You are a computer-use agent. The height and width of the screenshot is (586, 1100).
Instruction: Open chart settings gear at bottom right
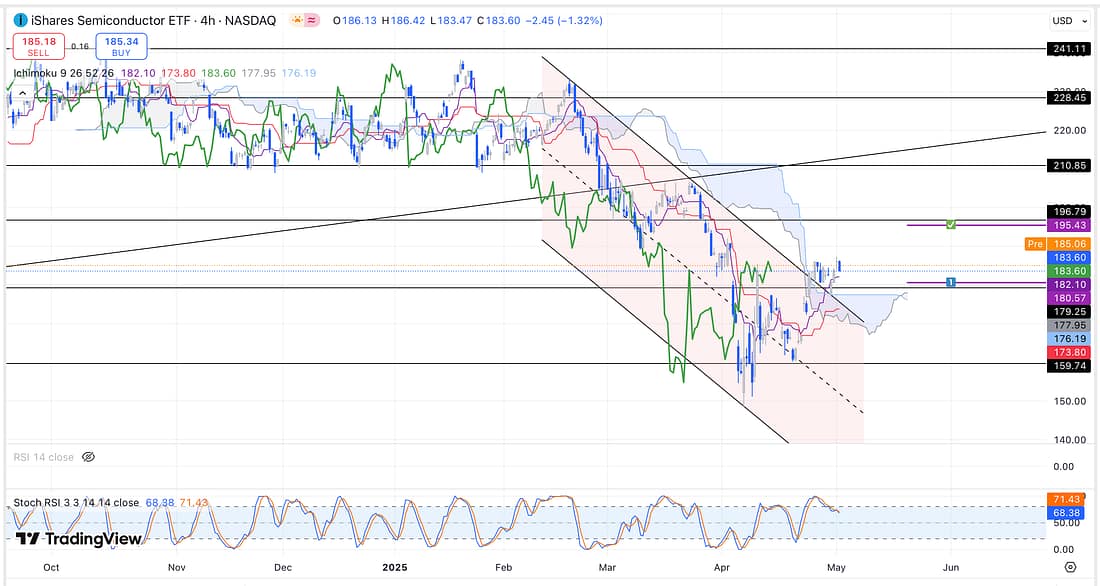coord(1070,567)
